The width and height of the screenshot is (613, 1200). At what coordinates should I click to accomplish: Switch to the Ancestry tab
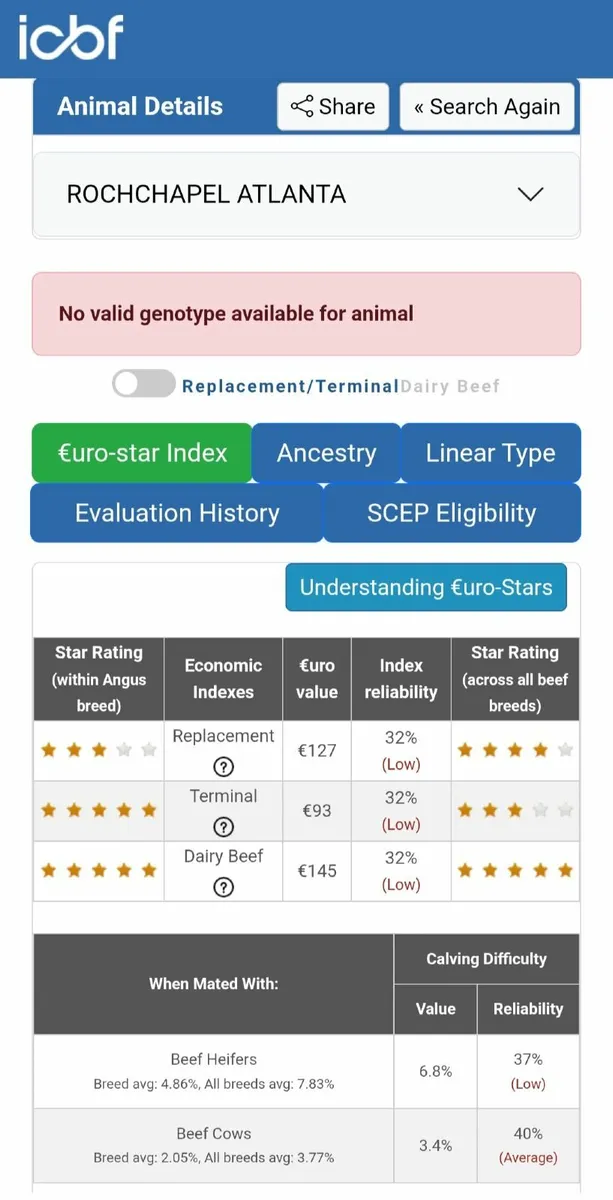pos(326,453)
